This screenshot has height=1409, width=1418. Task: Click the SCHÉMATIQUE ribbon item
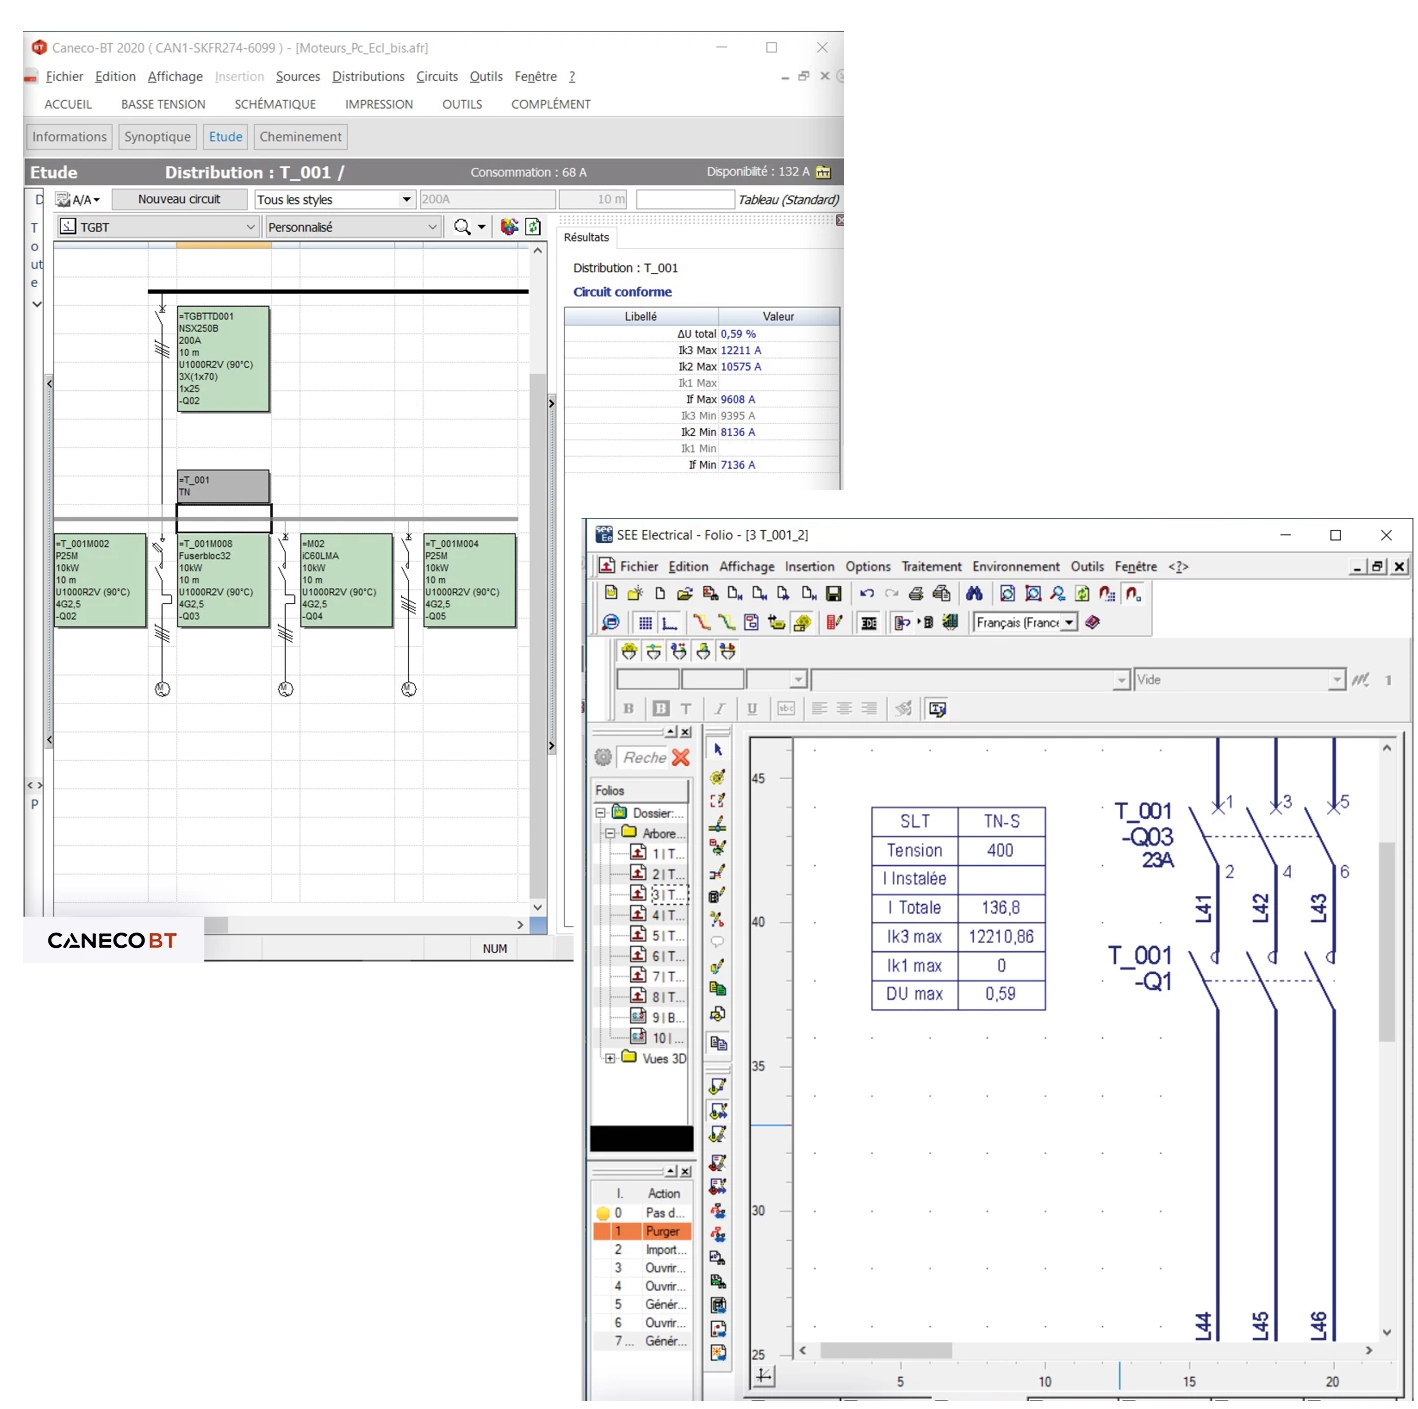(x=275, y=105)
